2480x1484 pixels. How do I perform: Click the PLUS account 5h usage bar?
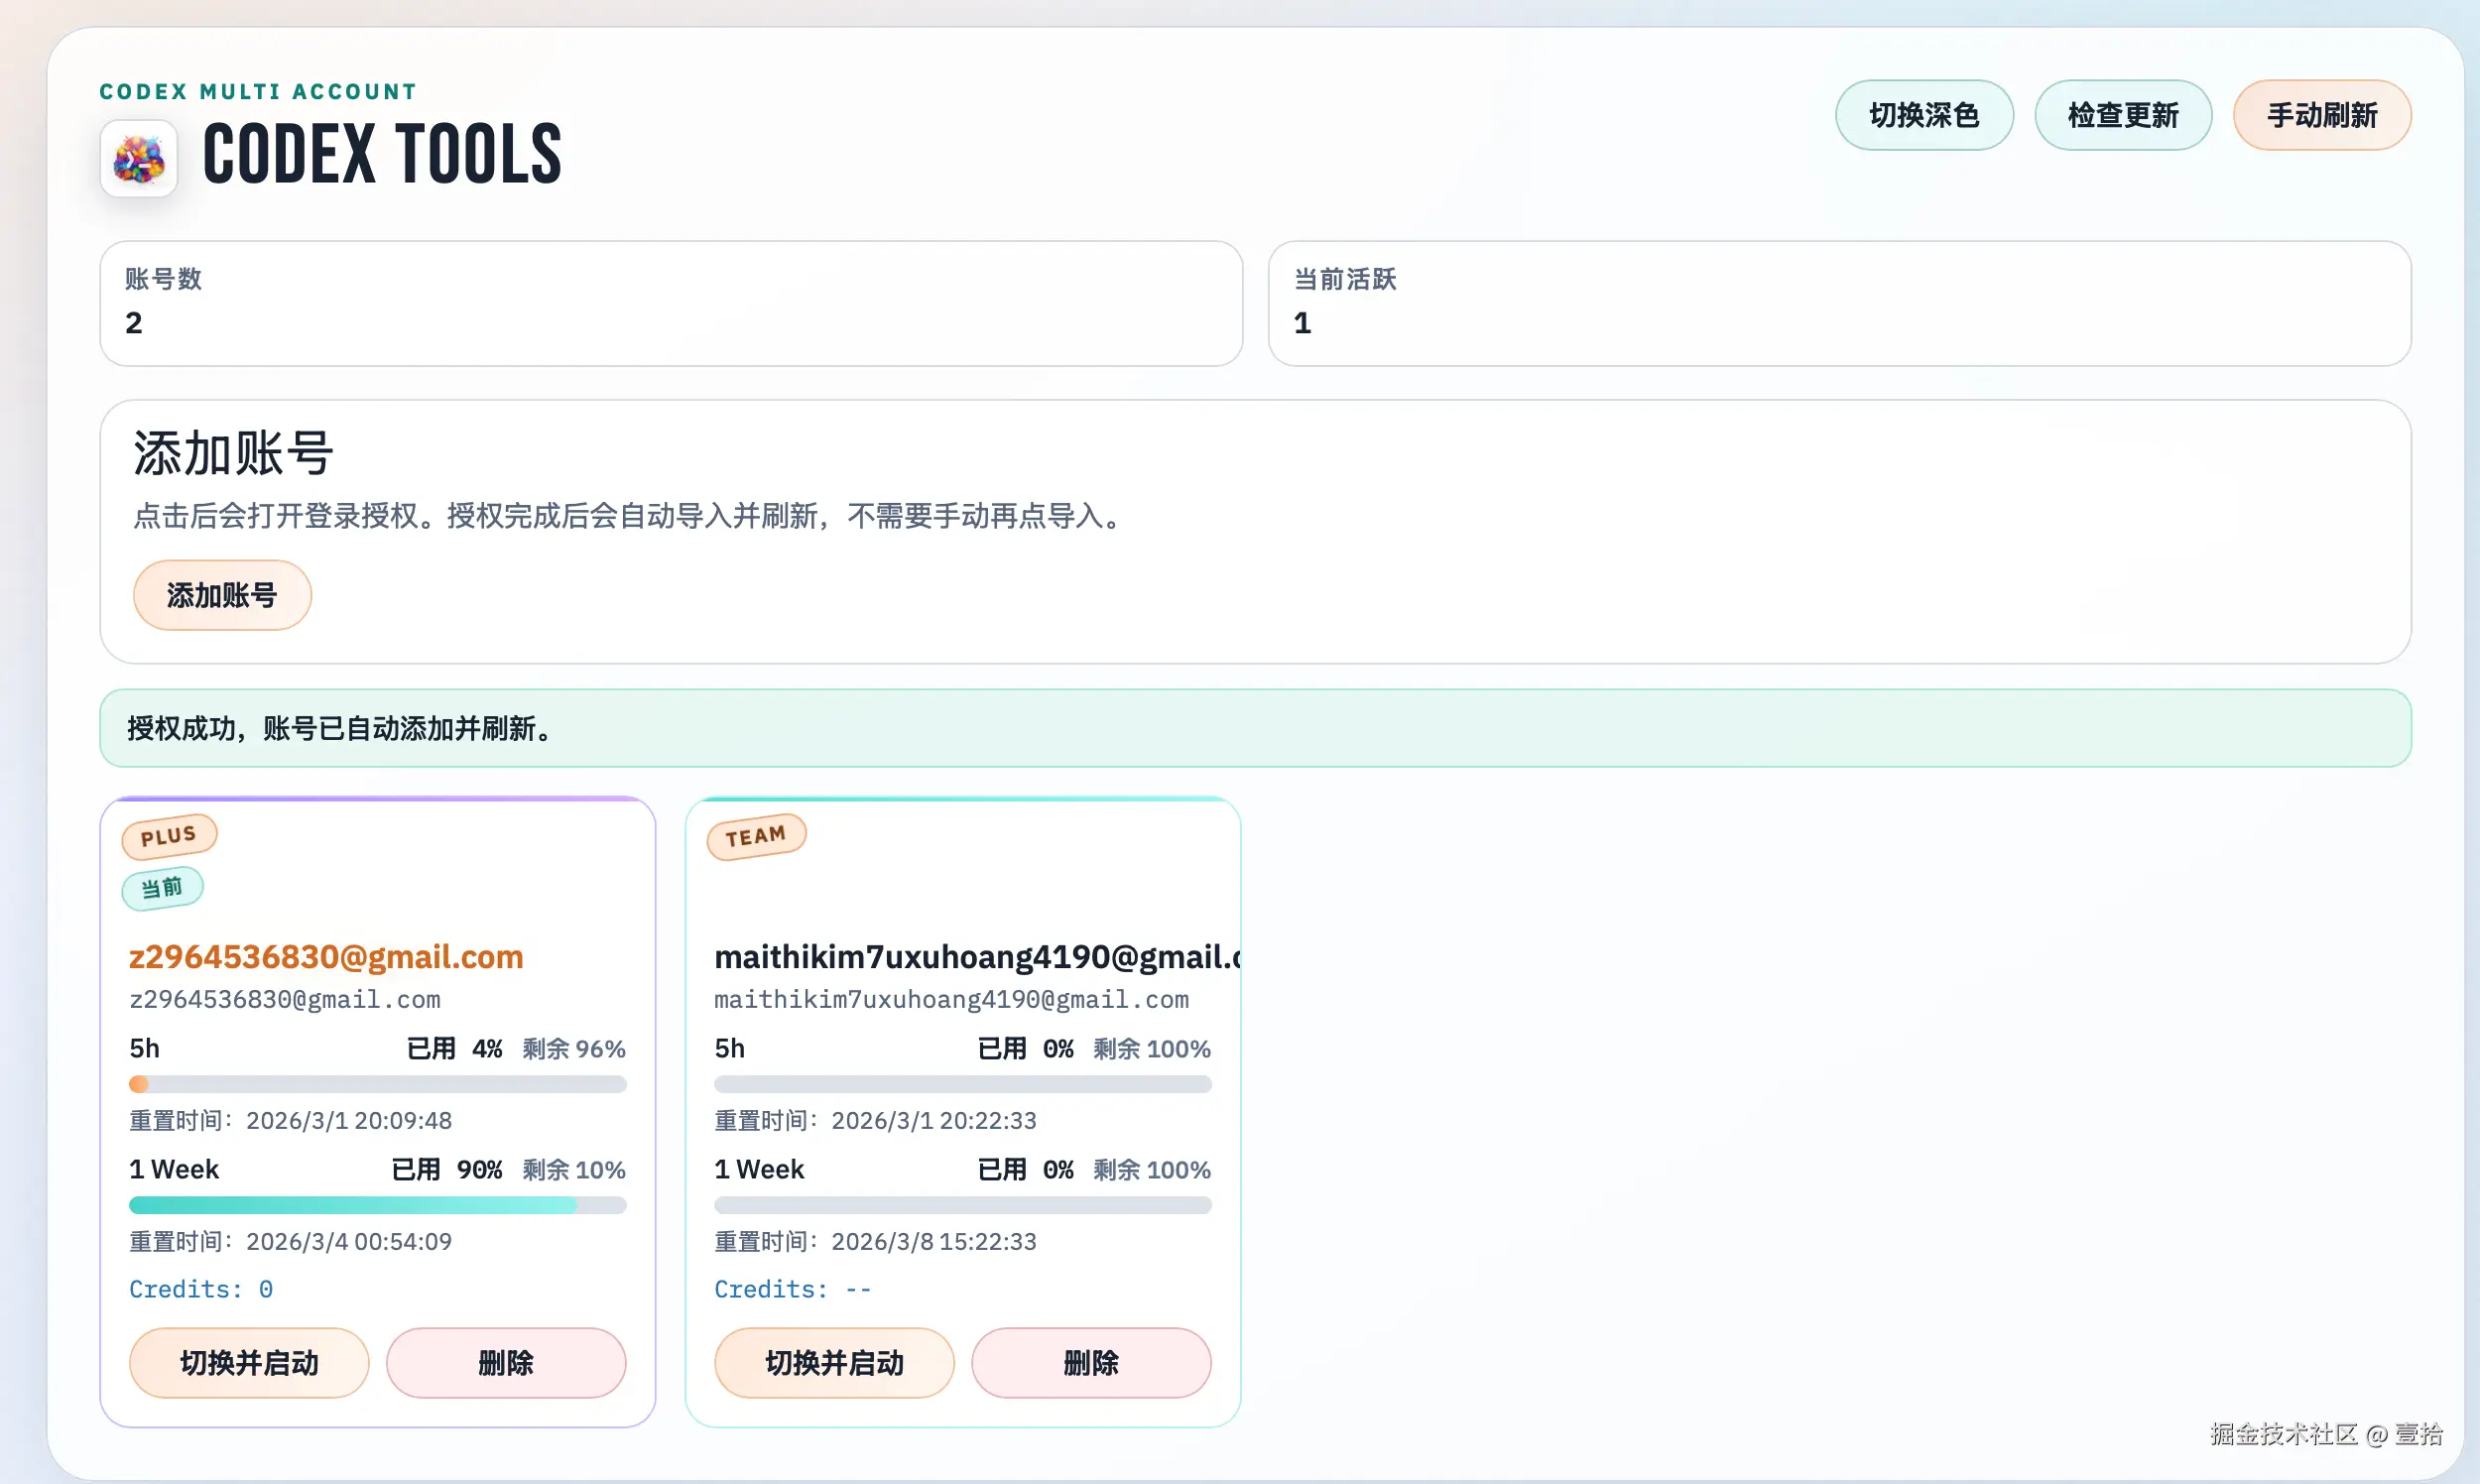[x=377, y=1084]
